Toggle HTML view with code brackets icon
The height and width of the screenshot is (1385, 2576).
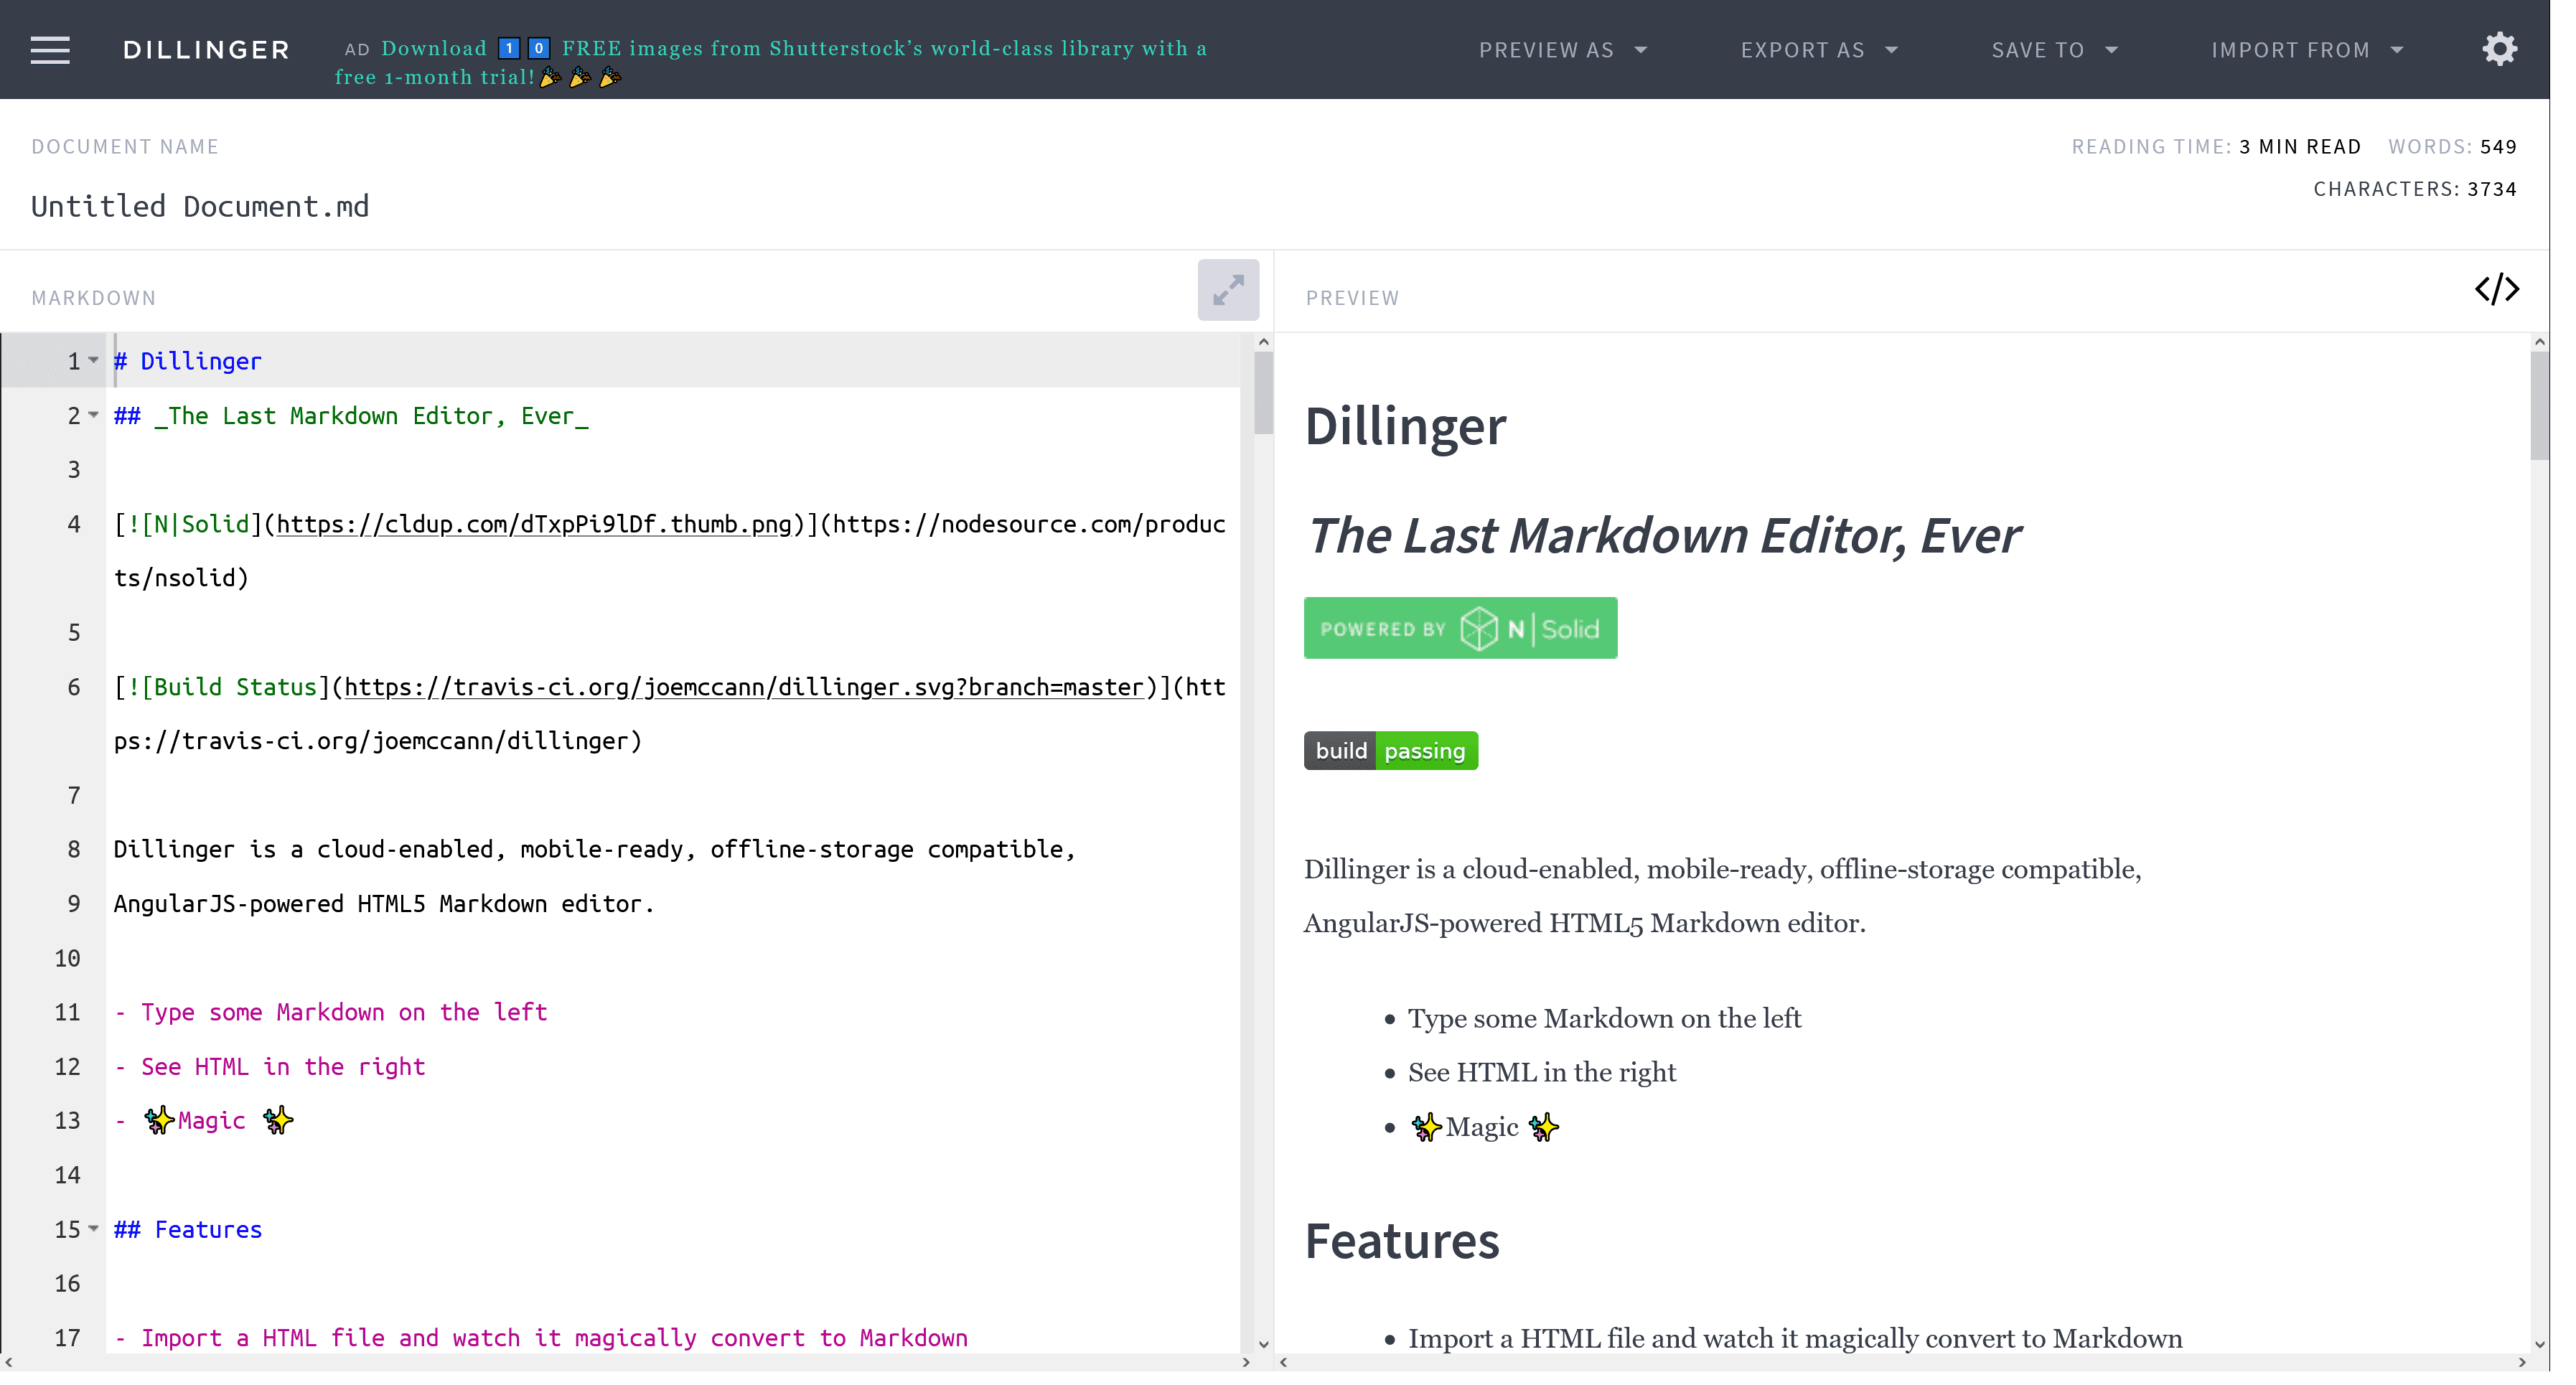[2496, 290]
